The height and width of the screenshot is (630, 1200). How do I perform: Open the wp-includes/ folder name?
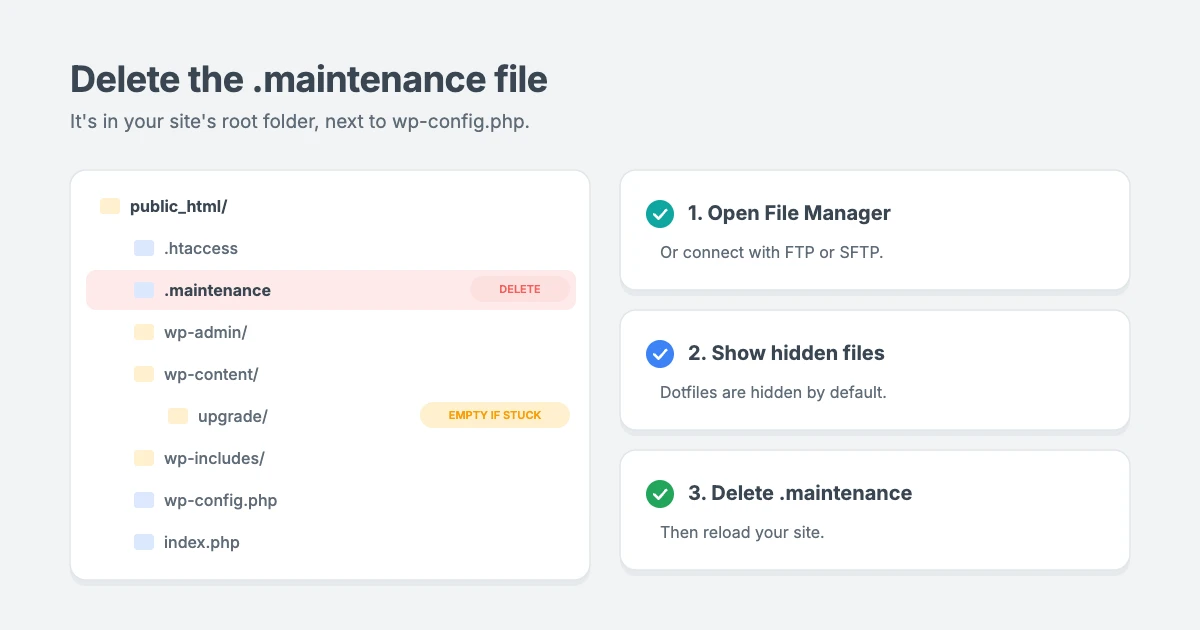tap(214, 458)
